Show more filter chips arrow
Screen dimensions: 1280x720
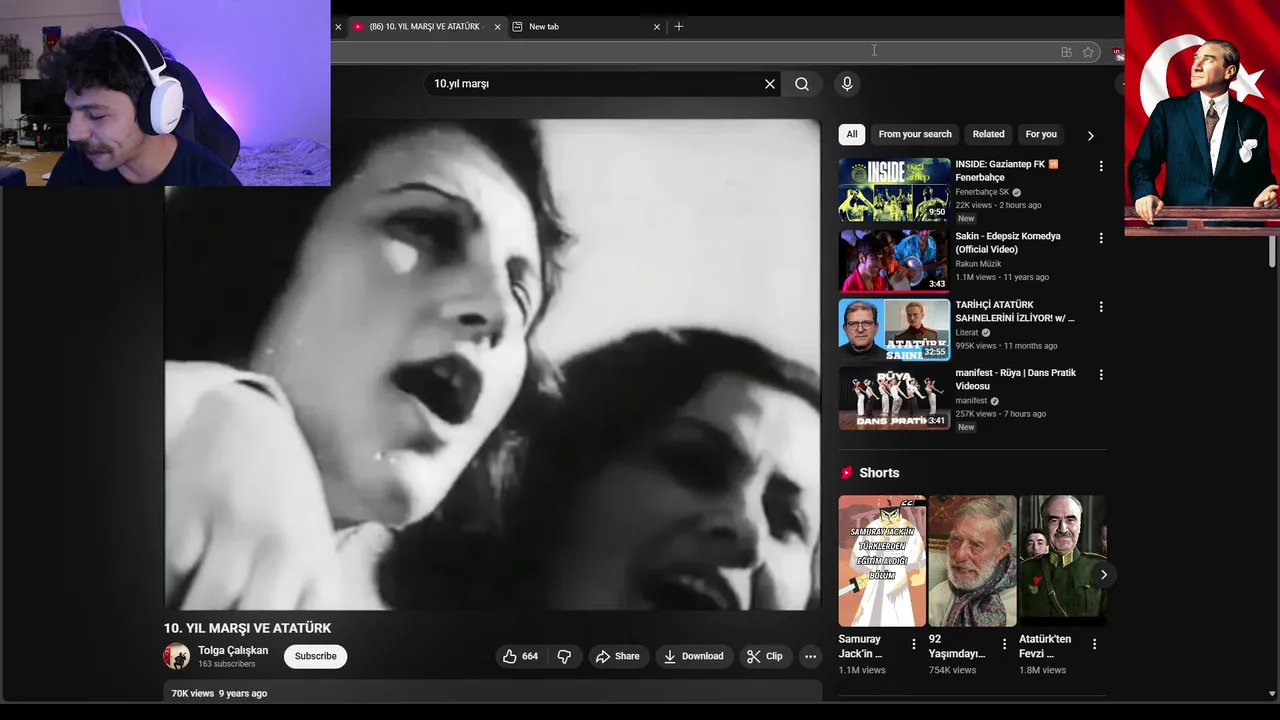(x=1090, y=135)
